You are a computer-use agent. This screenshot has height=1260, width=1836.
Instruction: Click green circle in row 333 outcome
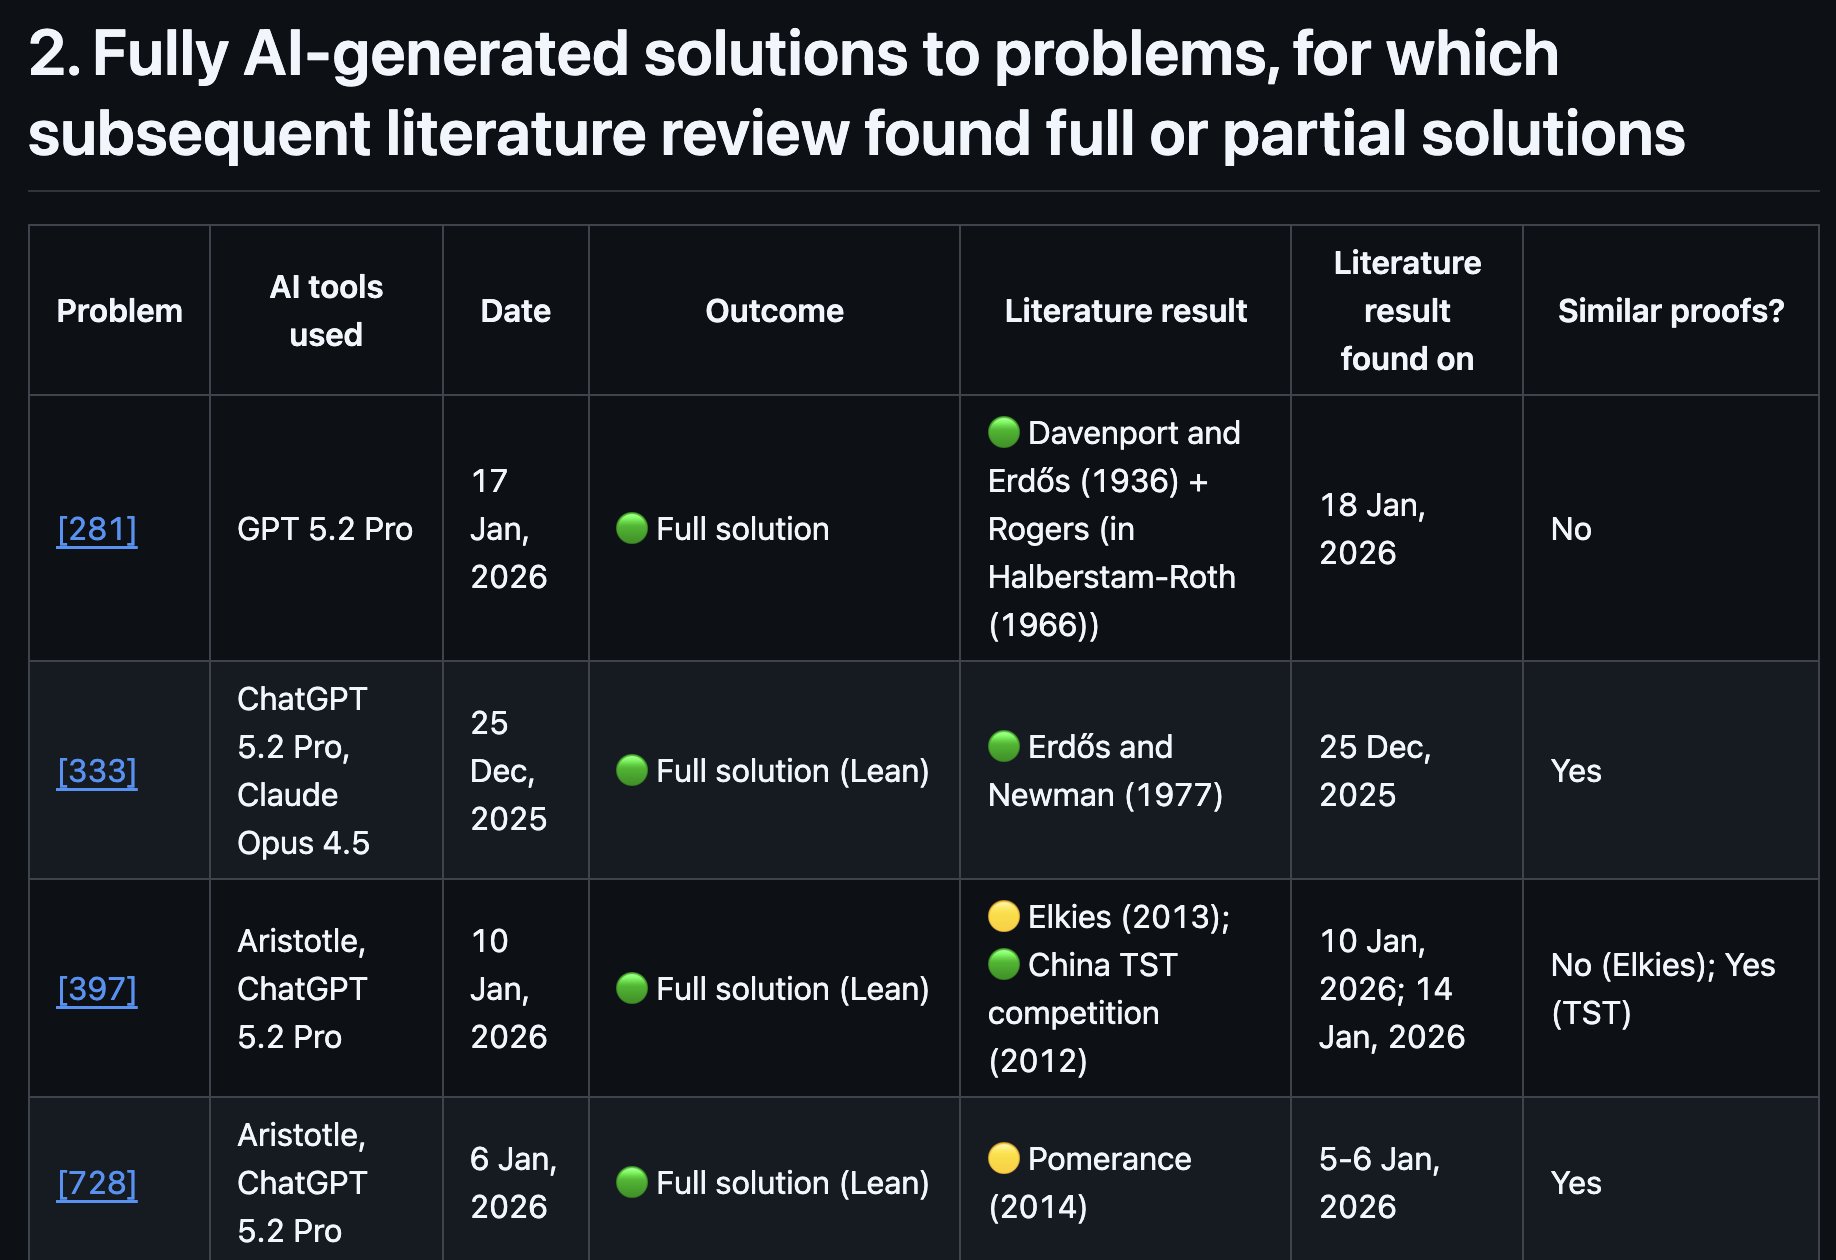tap(632, 770)
